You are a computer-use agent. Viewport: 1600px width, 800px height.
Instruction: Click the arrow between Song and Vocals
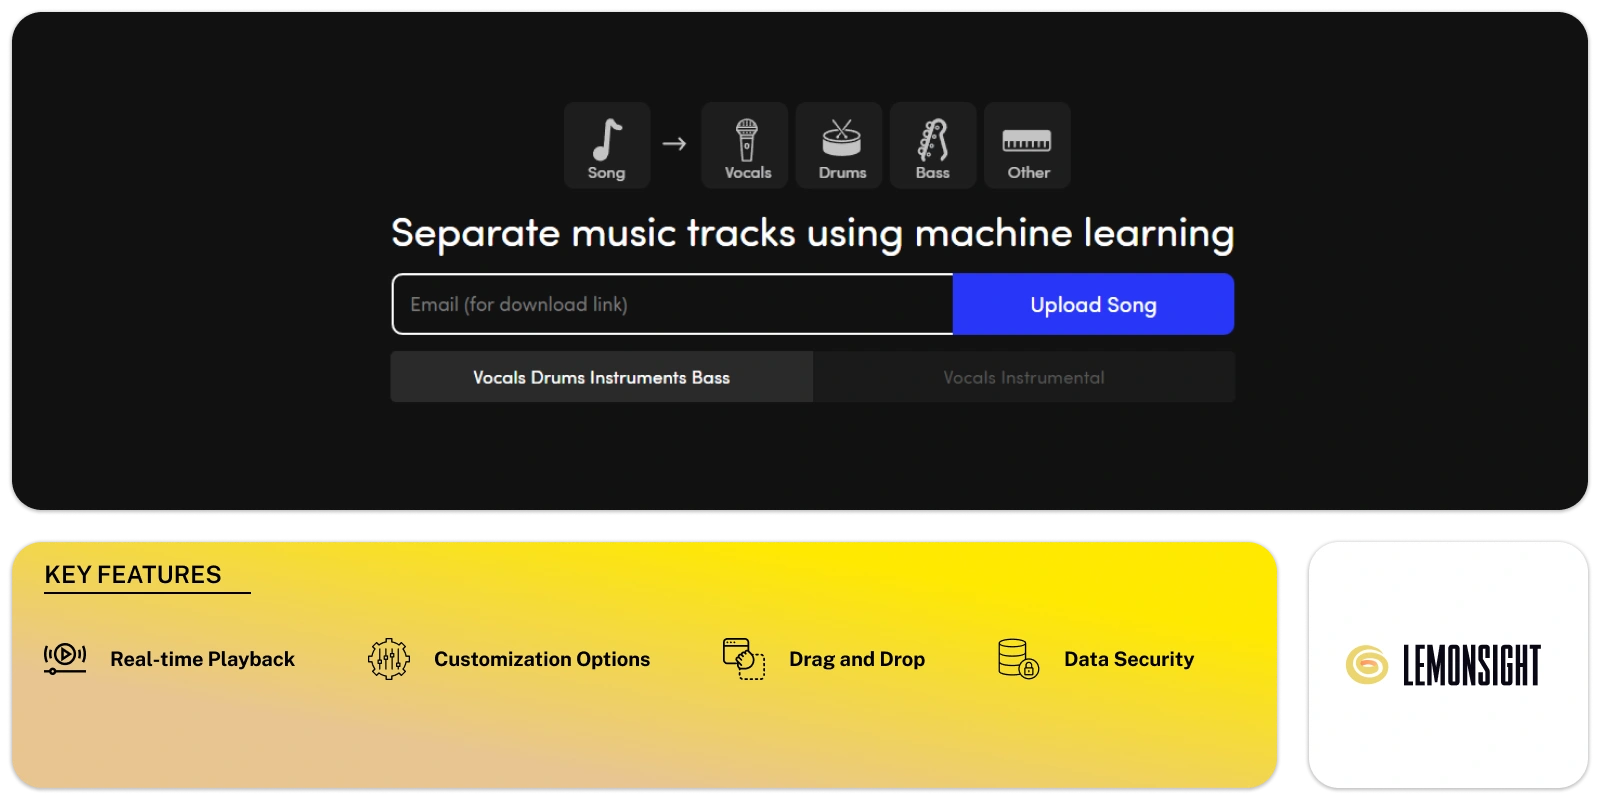[675, 144]
